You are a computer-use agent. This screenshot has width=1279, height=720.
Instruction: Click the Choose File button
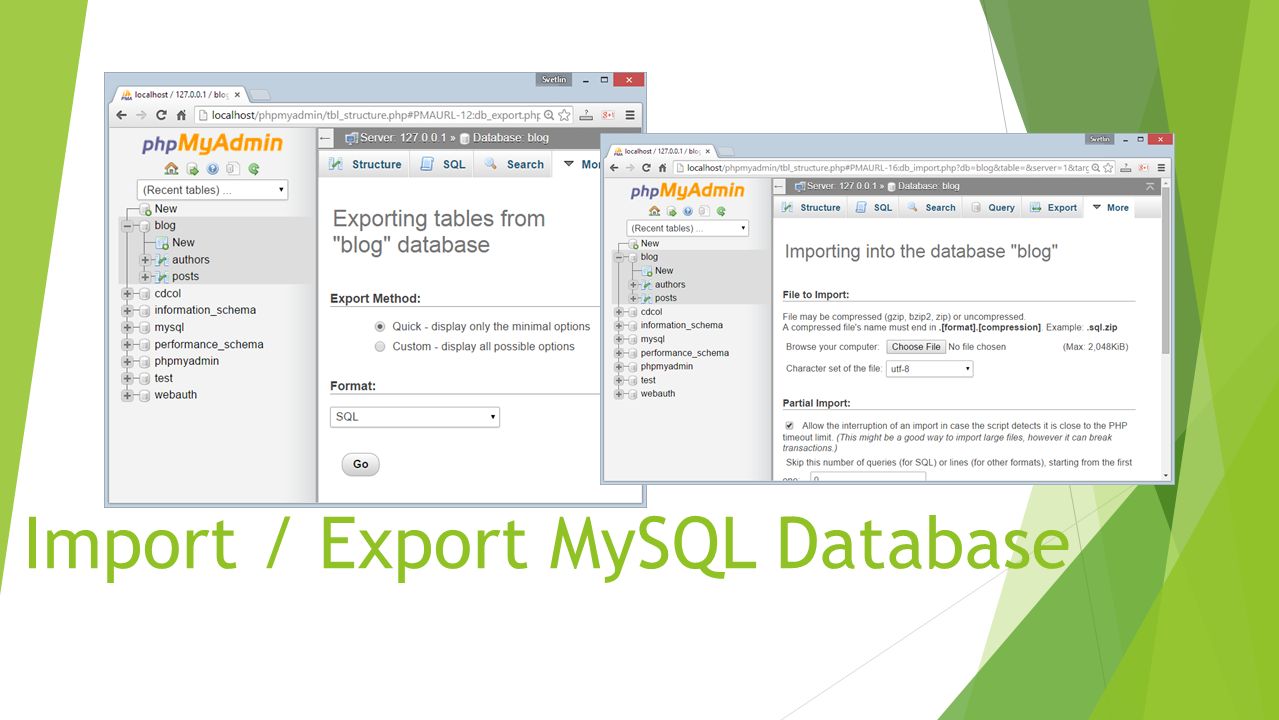[916, 347]
